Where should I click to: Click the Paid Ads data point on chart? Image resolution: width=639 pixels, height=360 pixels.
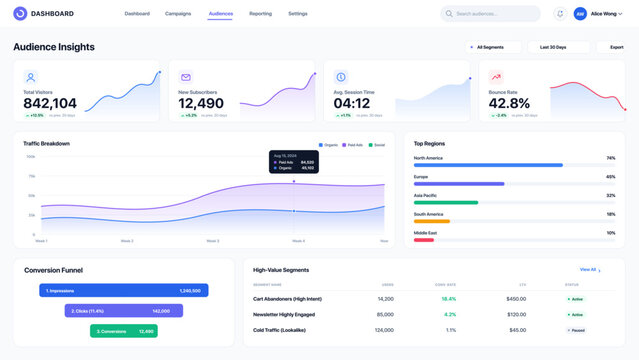click(x=294, y=181)
